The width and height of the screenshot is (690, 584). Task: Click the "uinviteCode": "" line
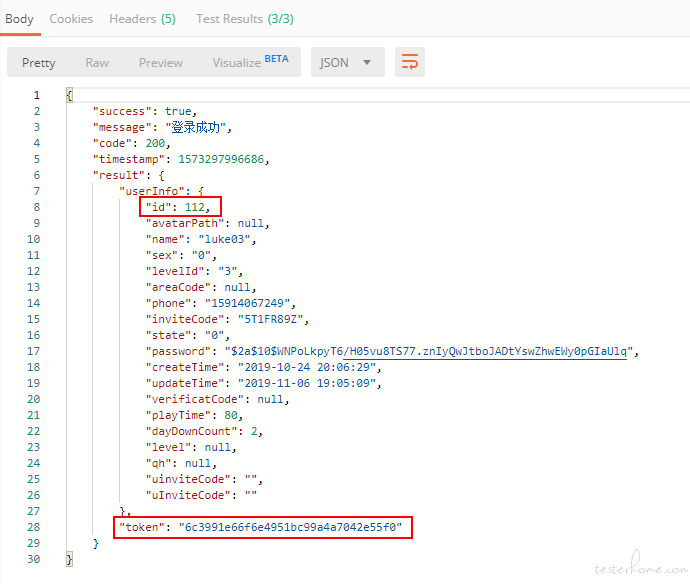pyautogui.click(x=204, y=479)
